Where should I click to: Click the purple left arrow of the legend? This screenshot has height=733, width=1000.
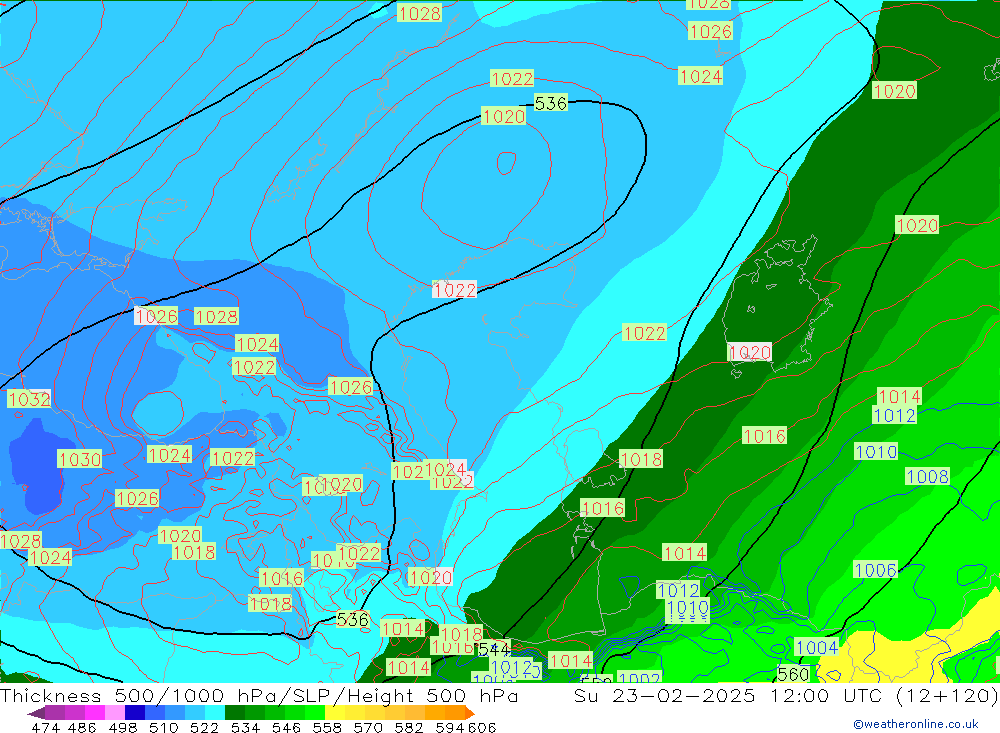click(x=36, y=713)
